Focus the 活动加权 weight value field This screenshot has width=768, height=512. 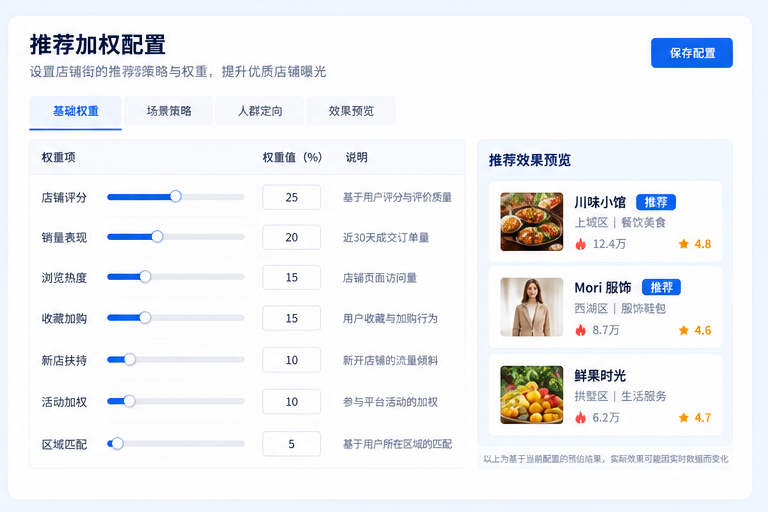point(291,402)
